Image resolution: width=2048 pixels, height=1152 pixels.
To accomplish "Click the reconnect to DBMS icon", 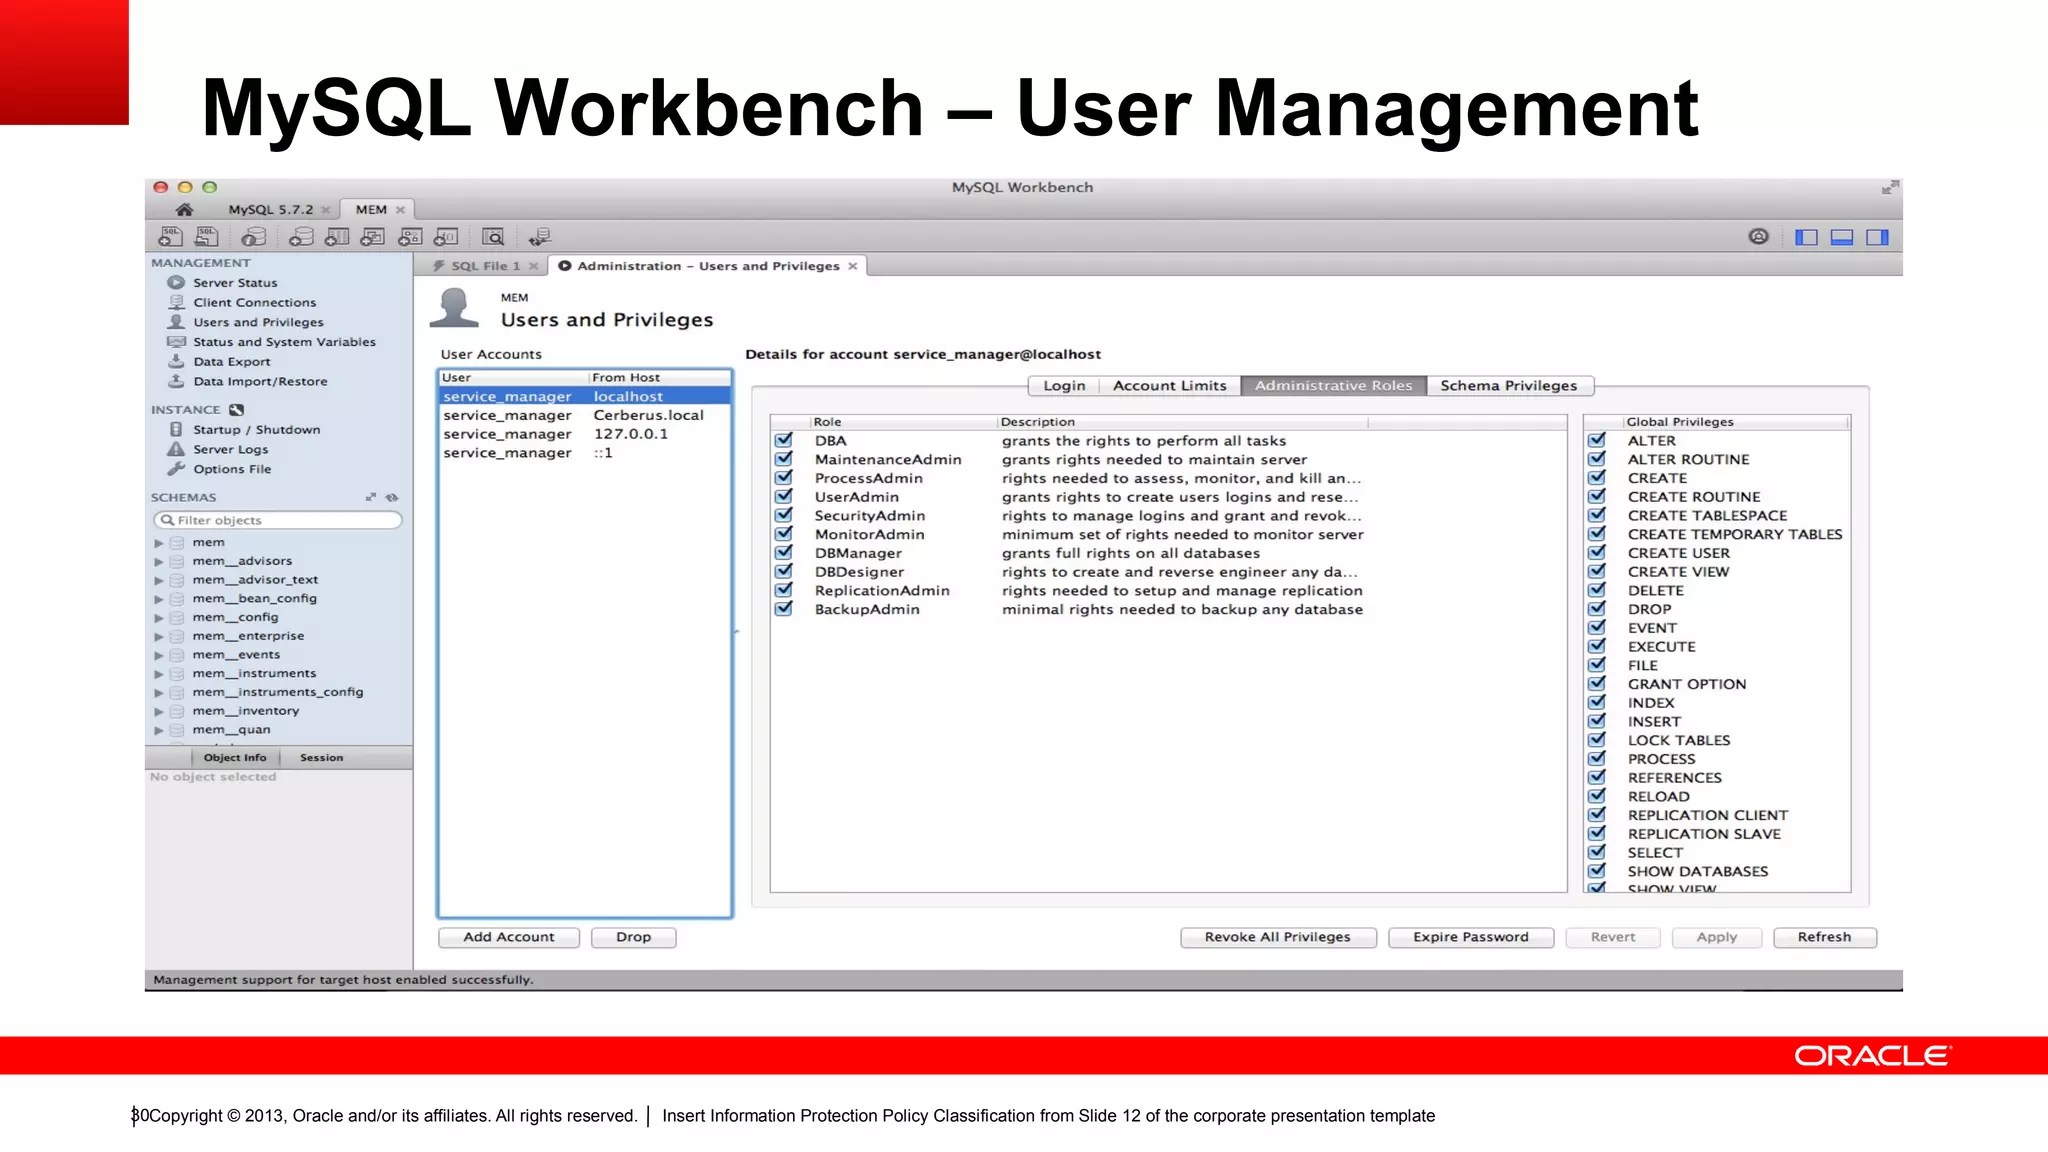I will click(540, 237).
